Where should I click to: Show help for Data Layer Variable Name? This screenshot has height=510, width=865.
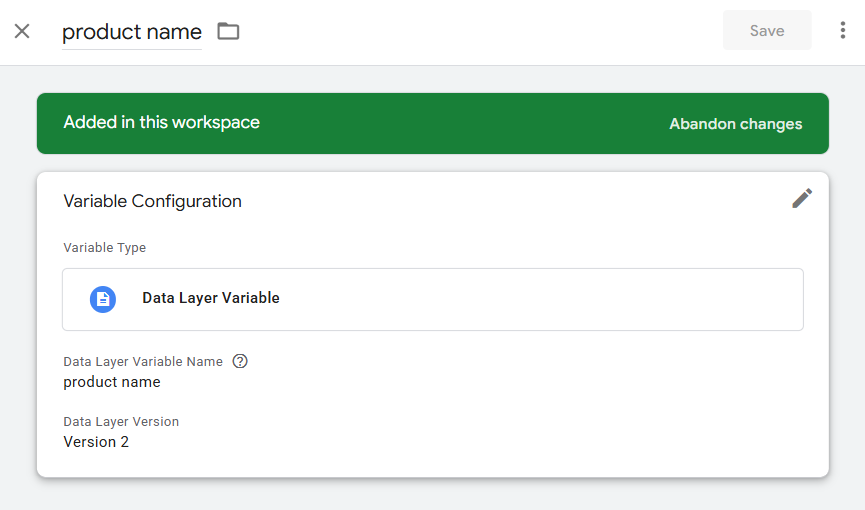pyautogui.click(x=240, y=362)
